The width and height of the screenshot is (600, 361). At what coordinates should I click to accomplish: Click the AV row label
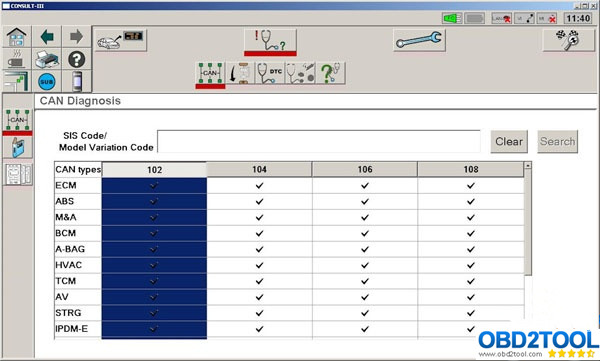(62, 297)
